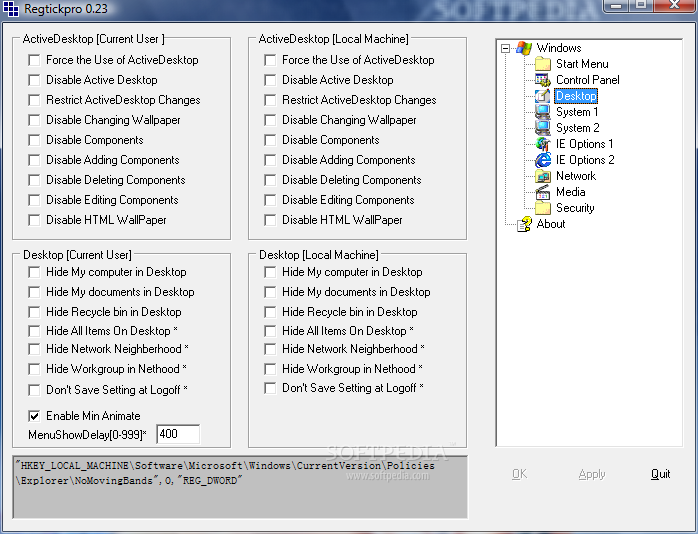The height and width of the screenshot is (534, 698).
Task: Click the System 1 monitor icon
Action: [x=543, y=112]
